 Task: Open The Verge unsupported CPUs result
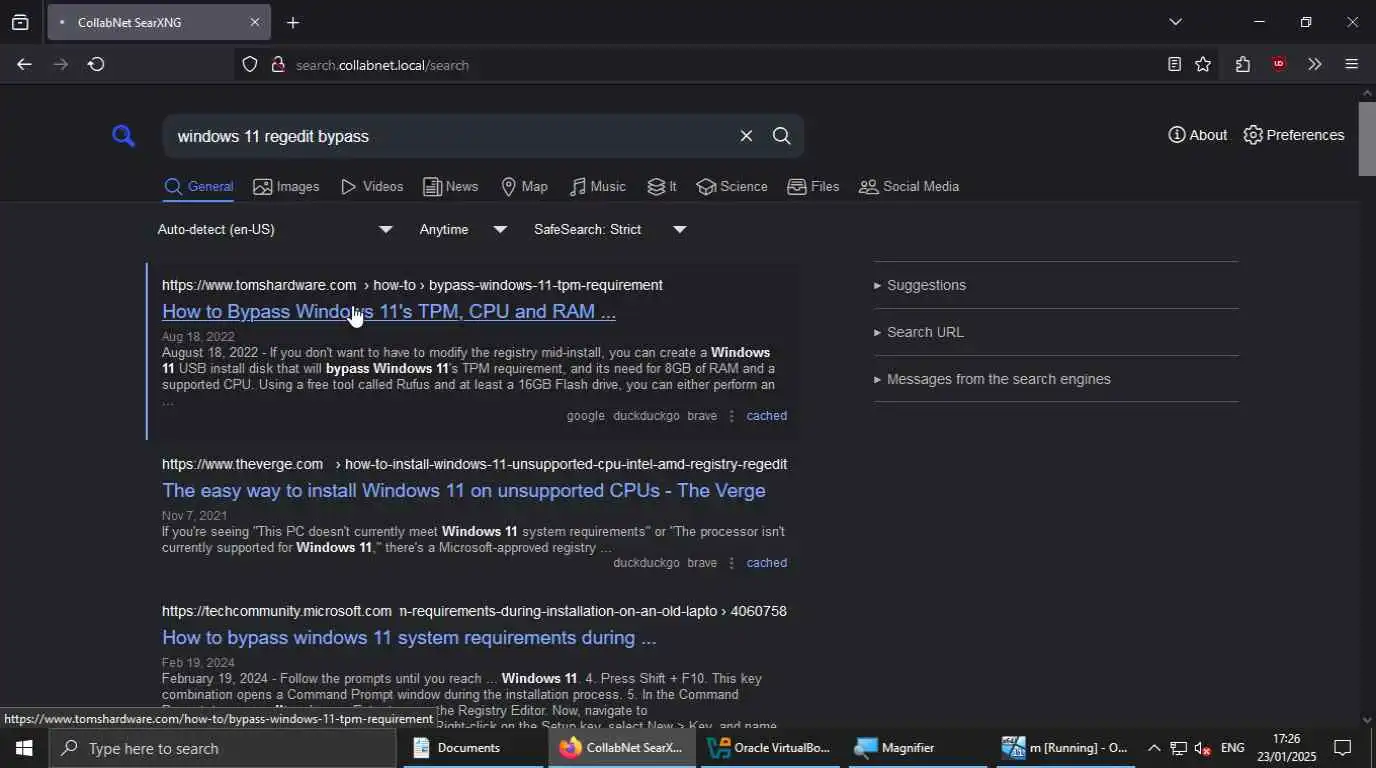point(464,491)
